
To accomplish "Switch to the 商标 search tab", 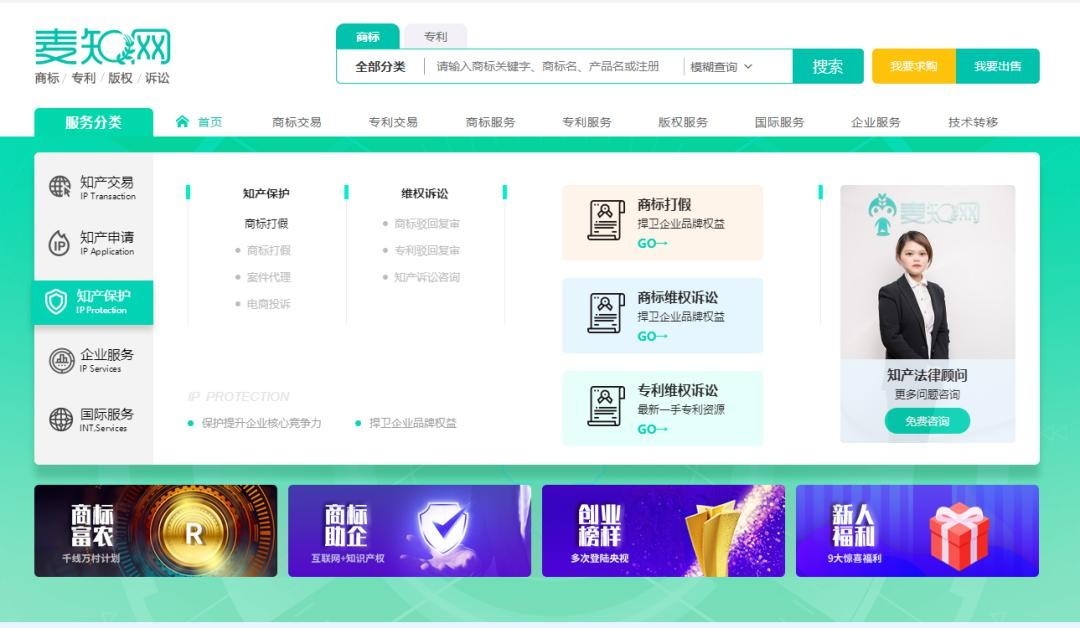I will (x=368, y=36).
